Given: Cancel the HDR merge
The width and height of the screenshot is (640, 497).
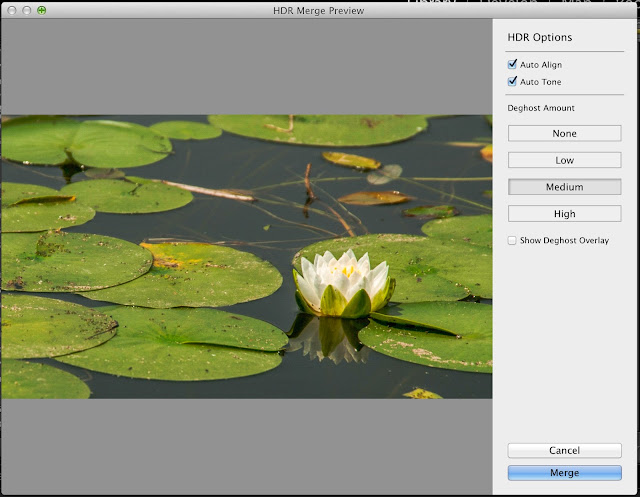Looking at the screenshot, I should (564, 450).
